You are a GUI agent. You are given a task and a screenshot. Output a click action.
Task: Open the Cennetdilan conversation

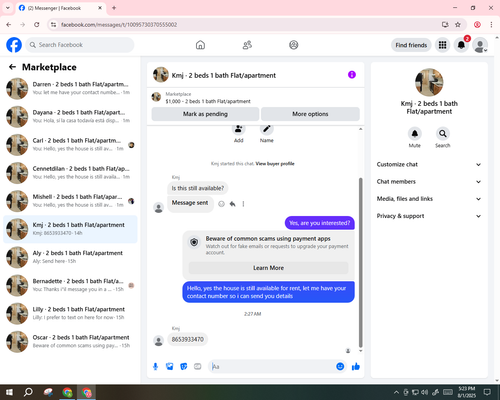point(70,173)
